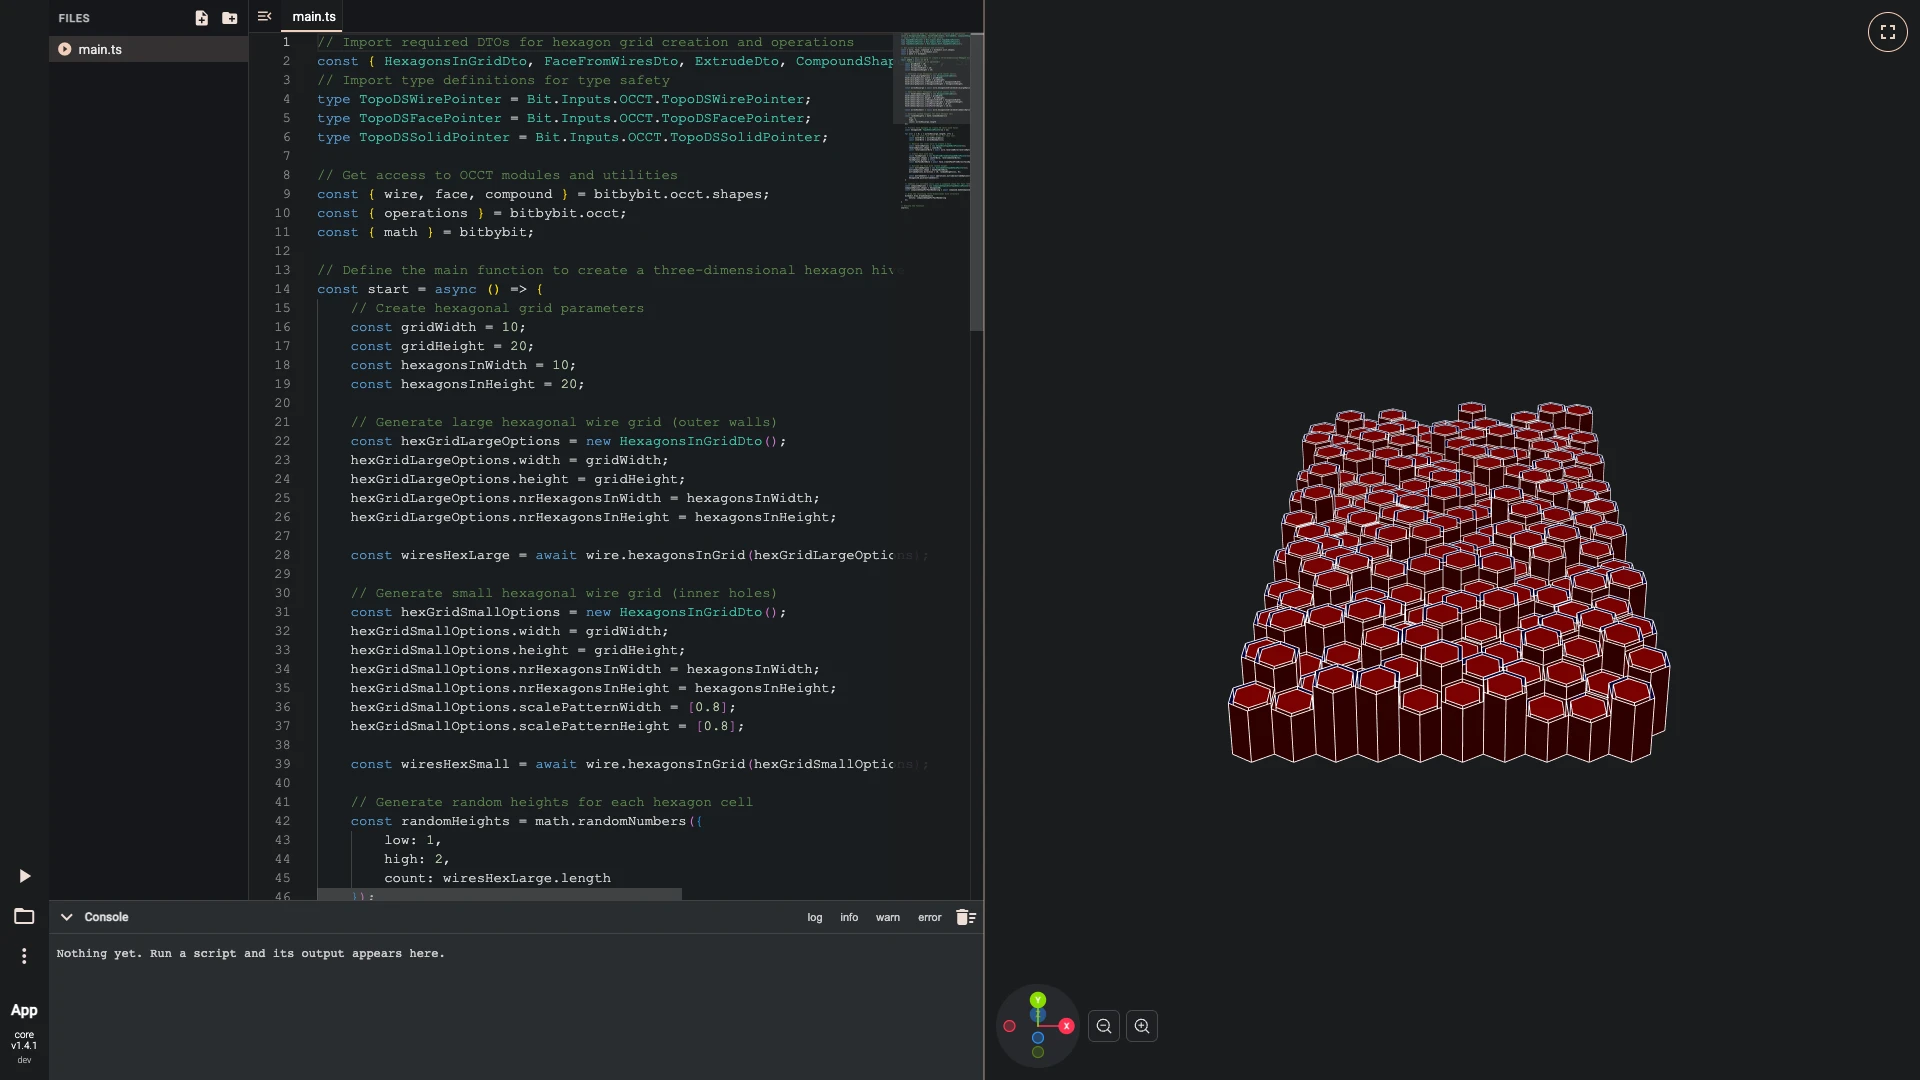Collapse the file sidebar with the toggle icon
The image size is (1920, 1080).
pos(264,16)
